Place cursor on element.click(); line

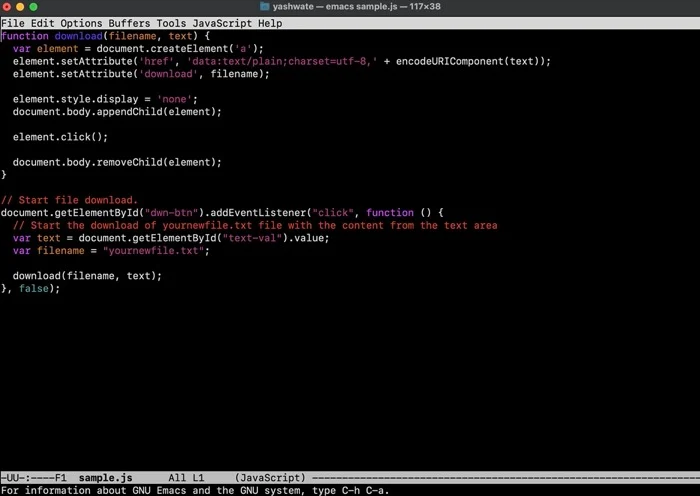[x=60, y=137]
